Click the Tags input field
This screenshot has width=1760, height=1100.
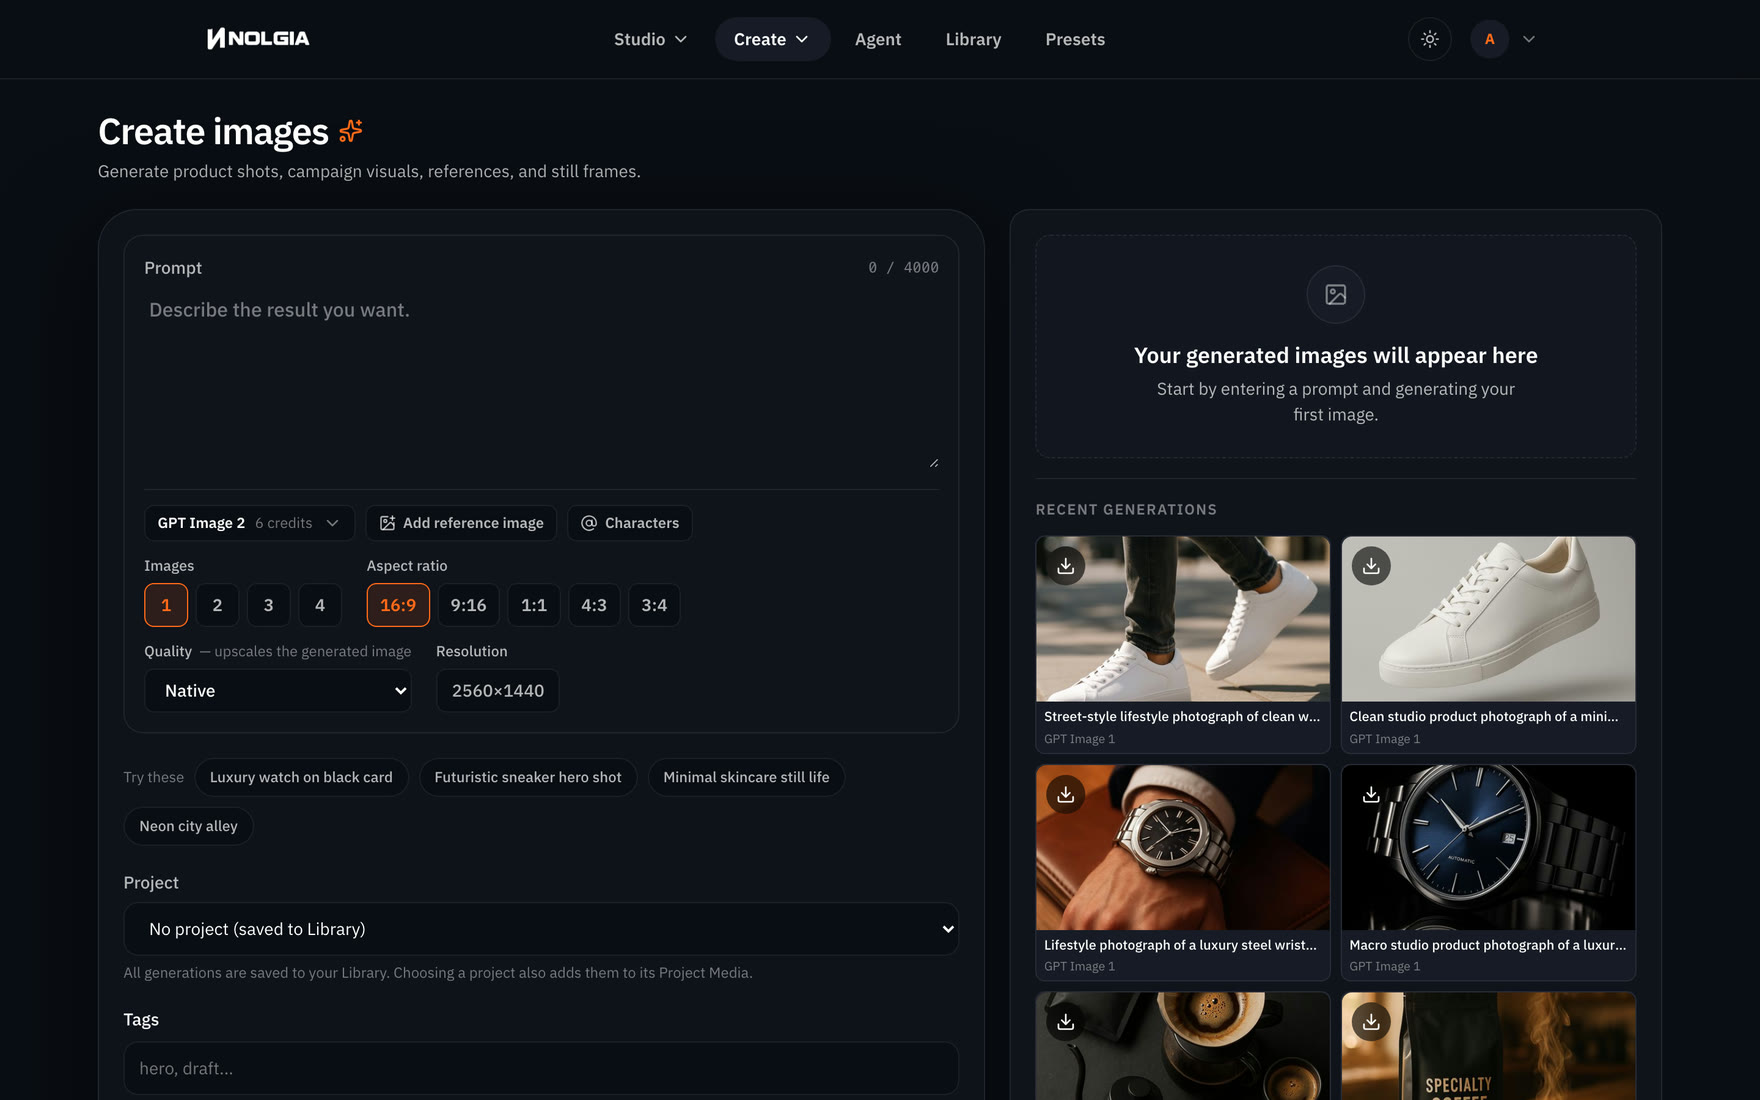tap(541, 1068)
